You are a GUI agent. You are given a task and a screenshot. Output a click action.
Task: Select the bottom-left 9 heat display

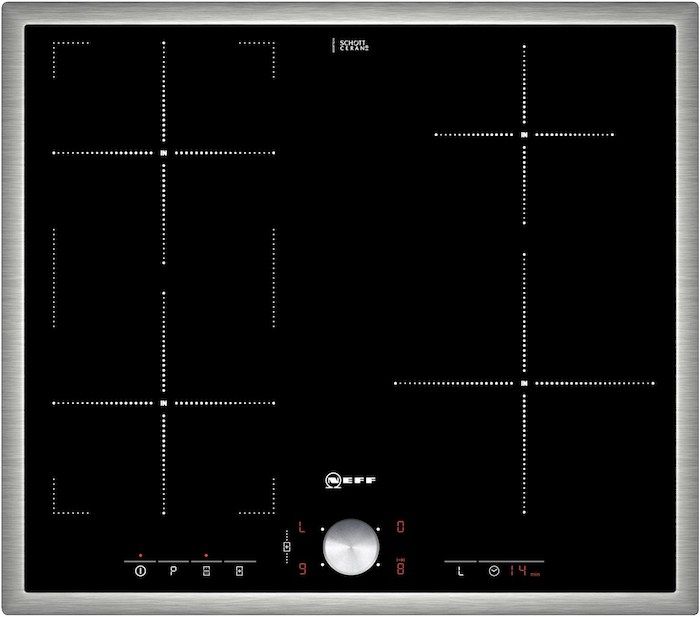click(301, 567)
